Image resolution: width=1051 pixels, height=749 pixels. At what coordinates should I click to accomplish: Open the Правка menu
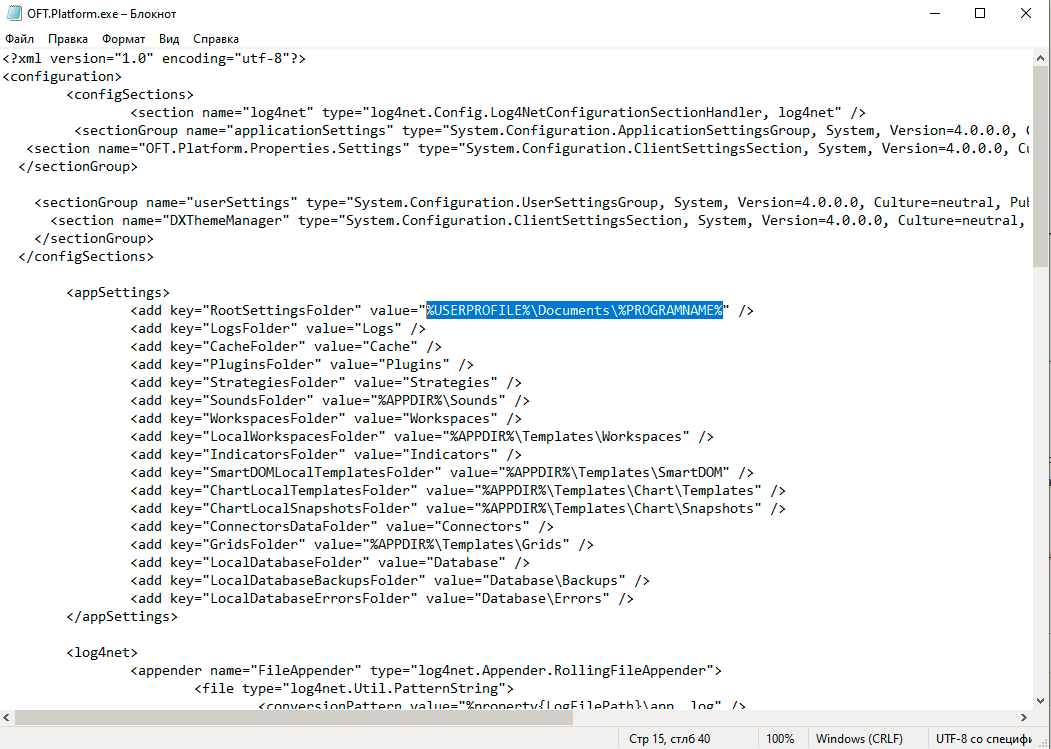click(67, 38)
